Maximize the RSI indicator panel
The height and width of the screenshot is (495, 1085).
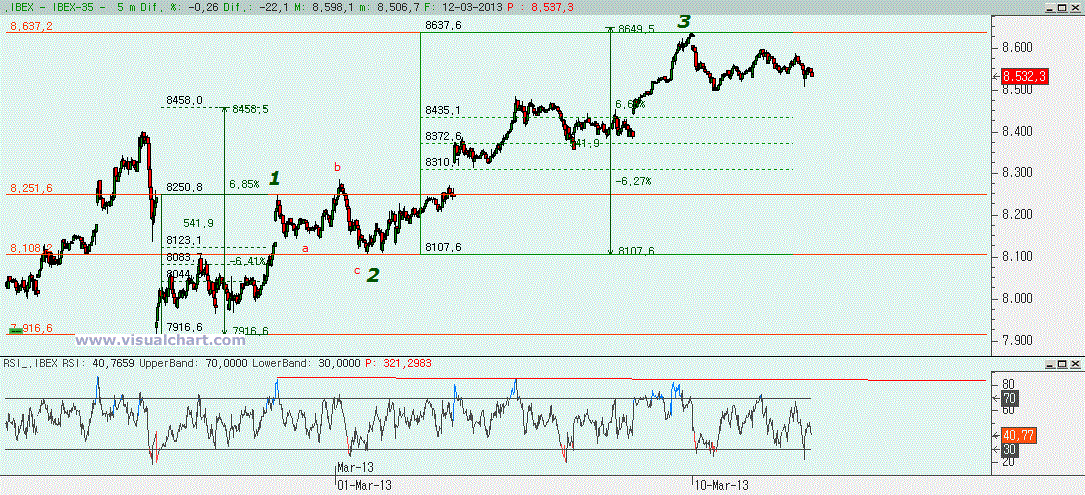(x=1061, y=363)
